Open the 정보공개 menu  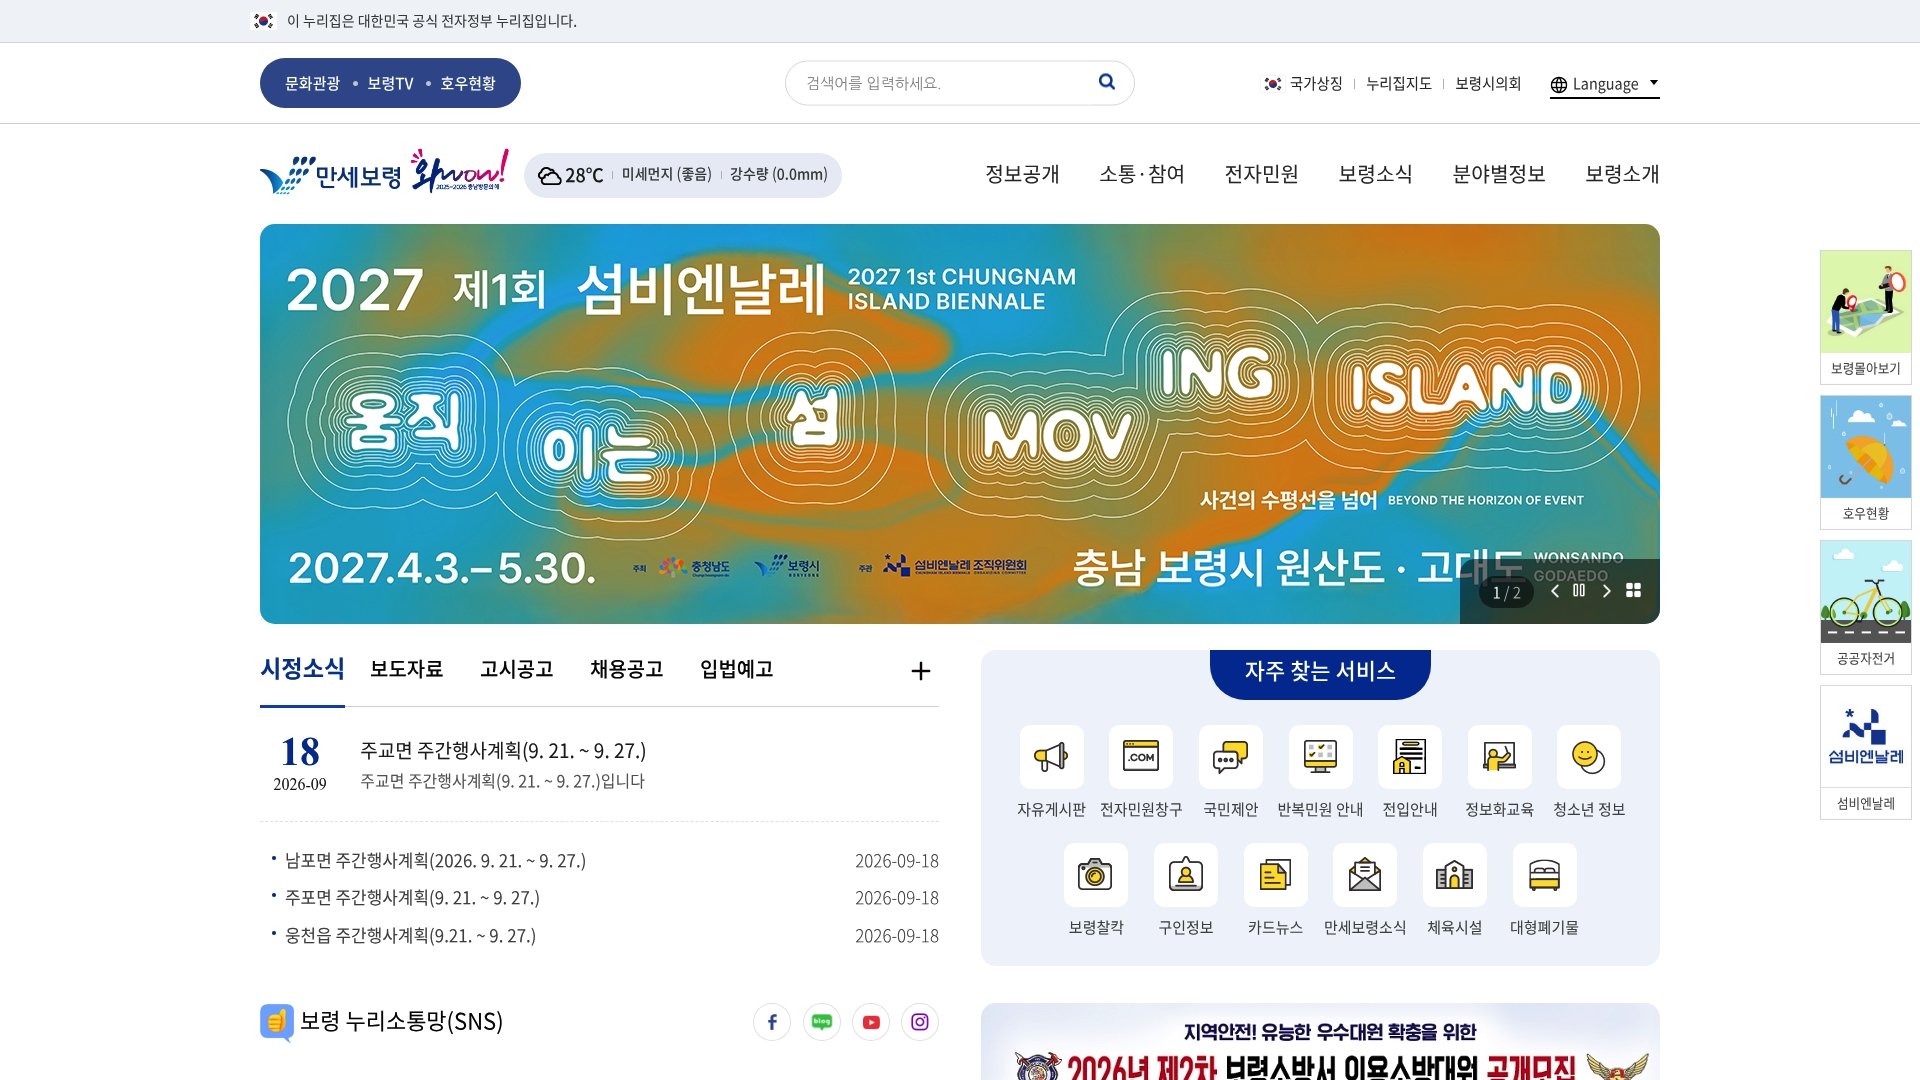(1022, 174)
